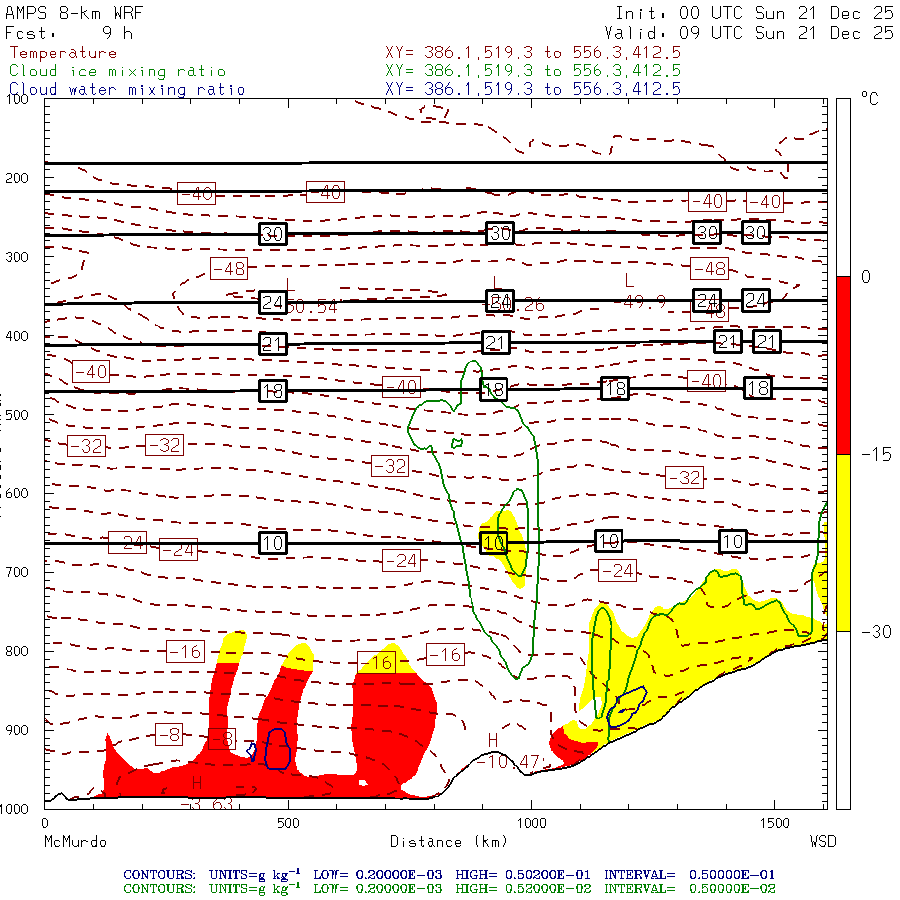
Task: Click the WSD endpoint label
Action: 822,842
